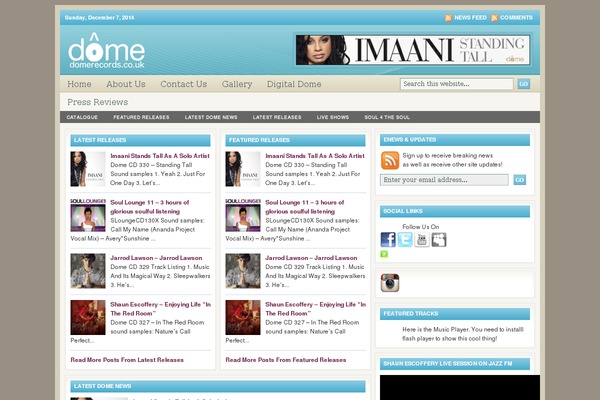Click the small green icon under Facebook
Image resolution: width=600 pixels, height=400 pixels.
tap(384, 254)
